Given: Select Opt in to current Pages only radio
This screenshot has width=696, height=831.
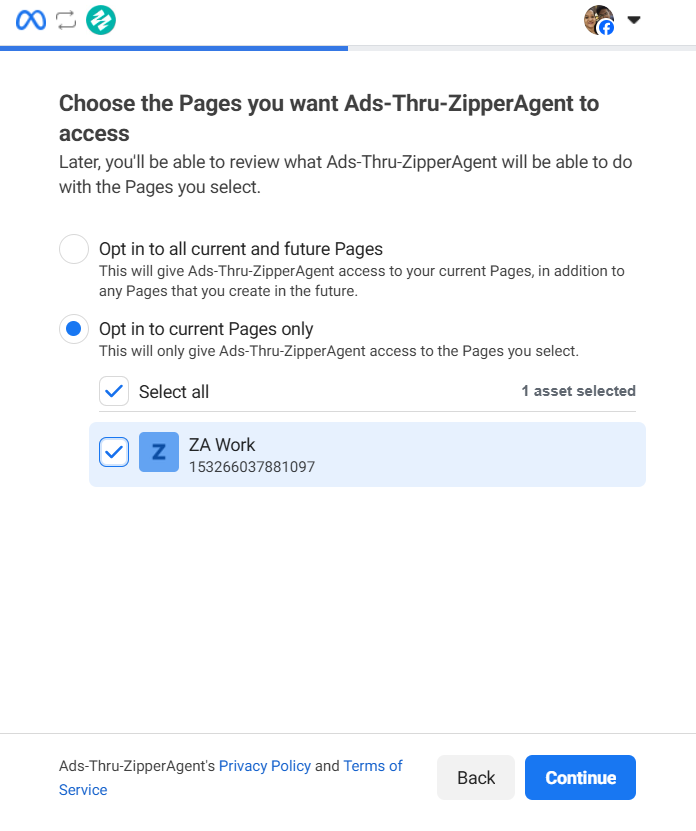Looking at the screenshot, I should (x=74, y=329).
